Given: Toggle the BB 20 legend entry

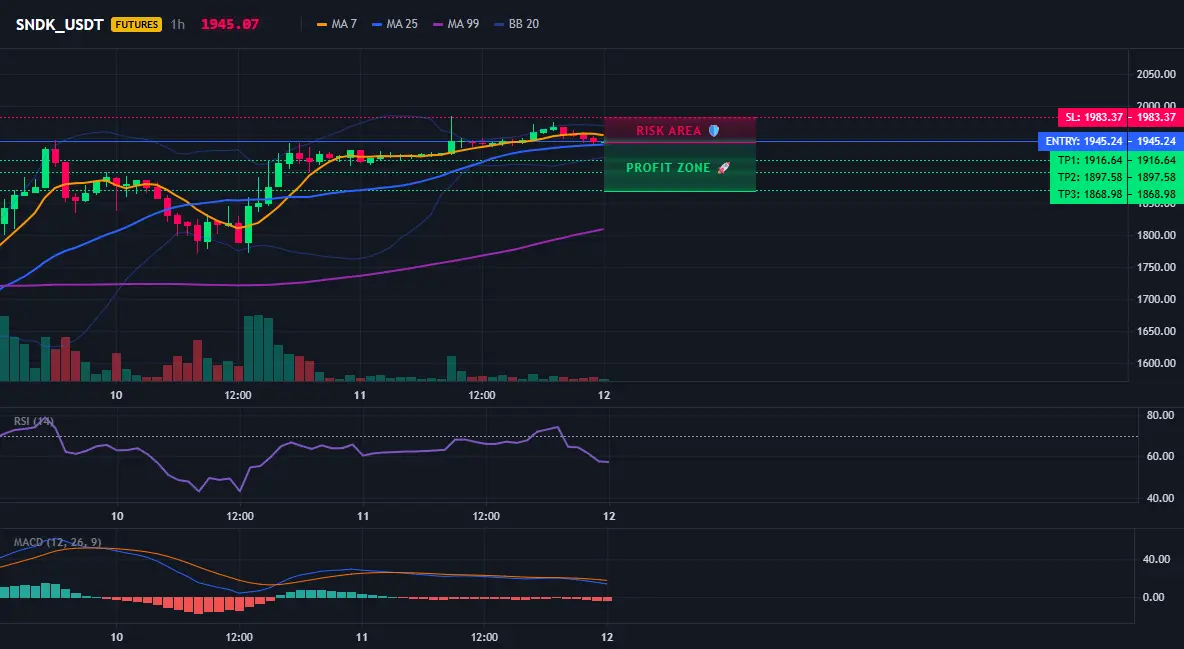Looking at the screenshot, I should (516, 24).
